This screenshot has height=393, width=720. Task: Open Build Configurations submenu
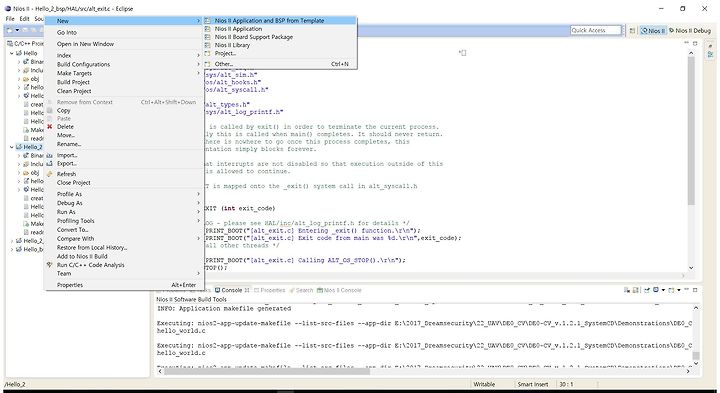(x=124, y=65)
